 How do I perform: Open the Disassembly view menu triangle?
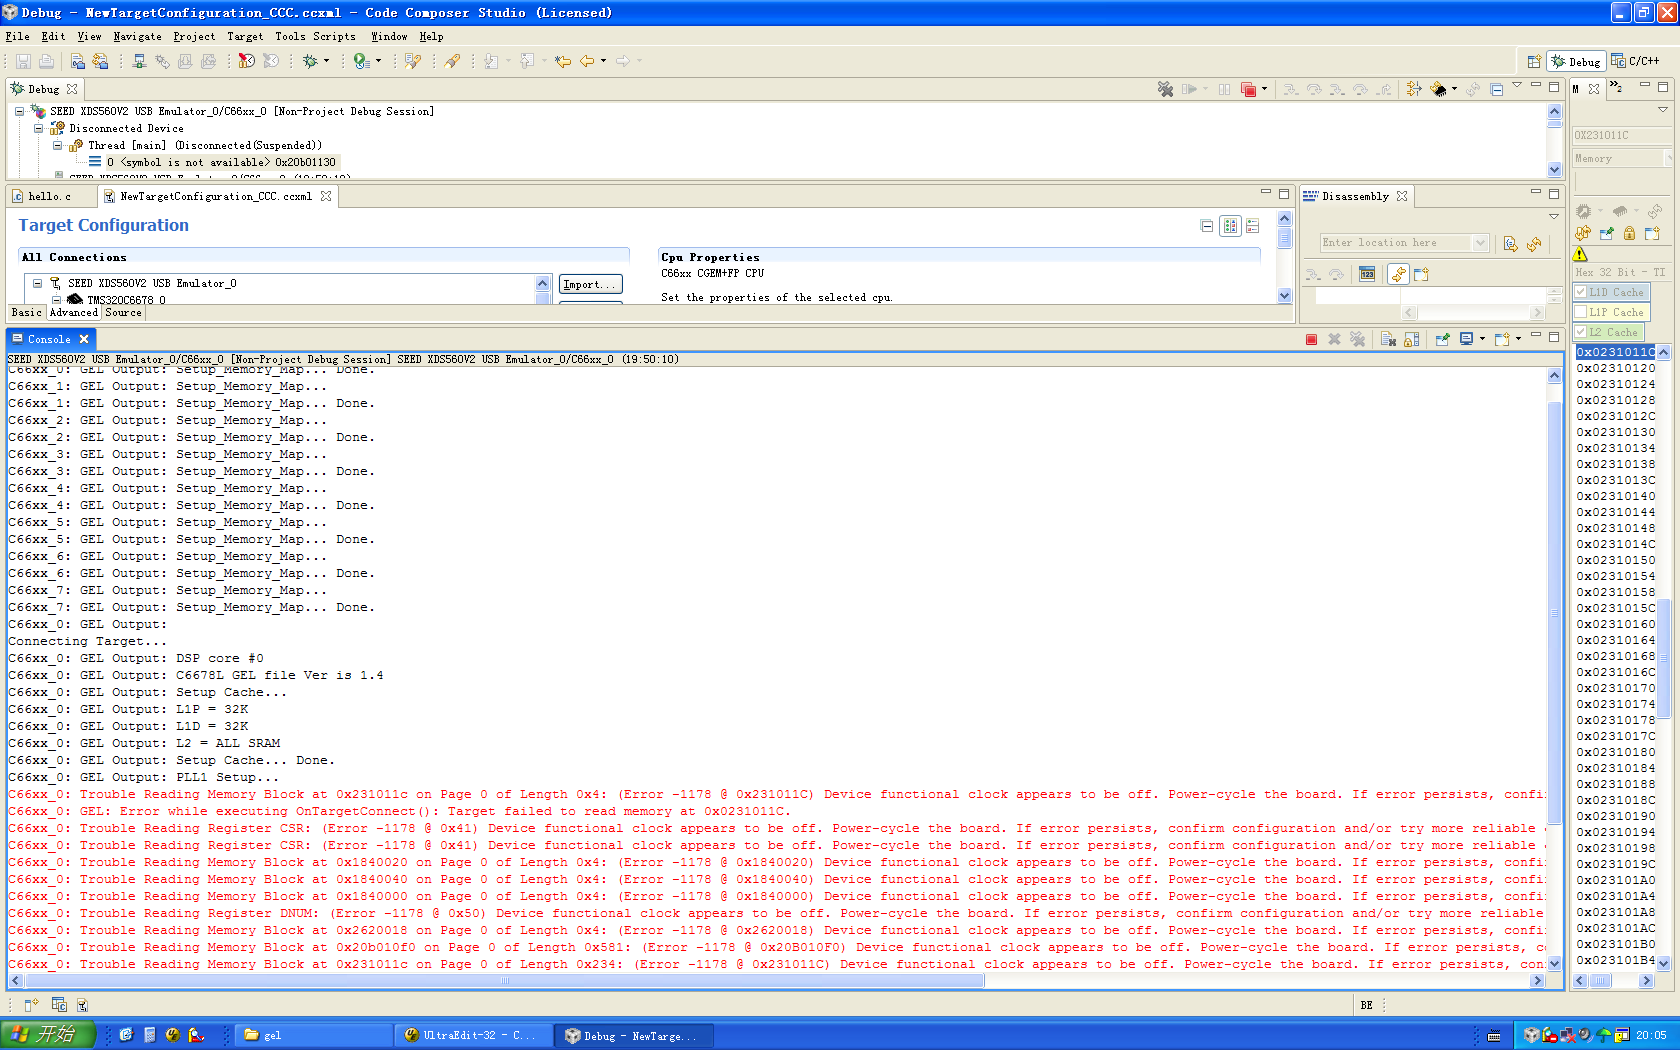click(x=1553, y=216)
